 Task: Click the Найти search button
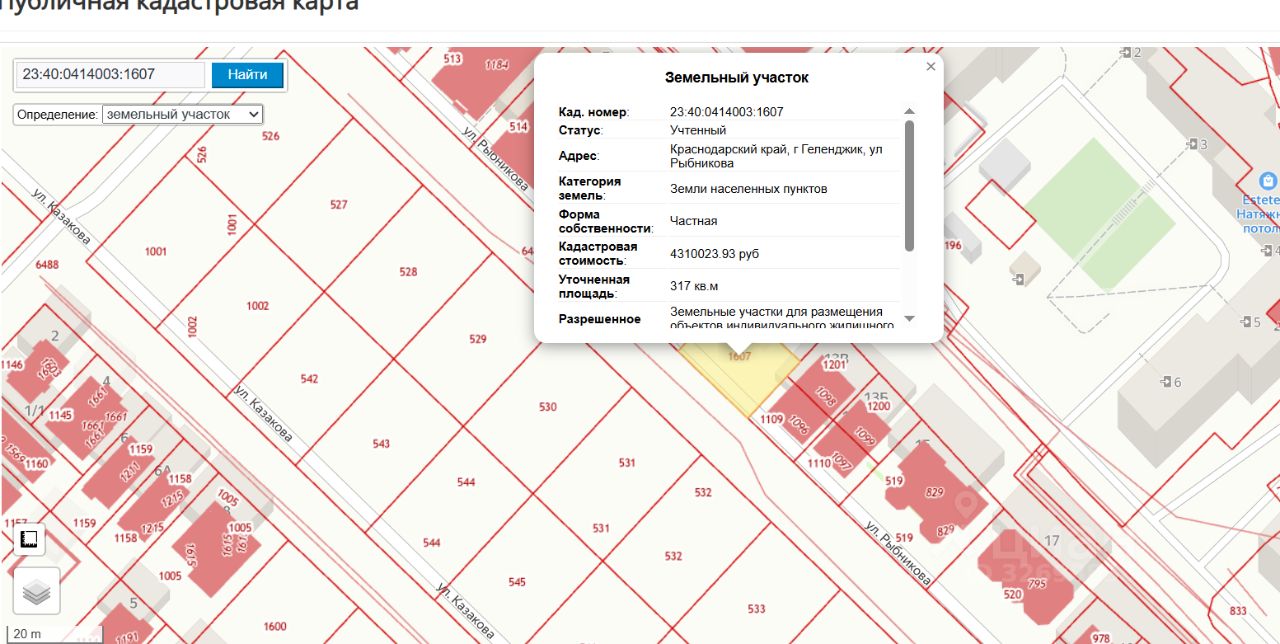pos(247,74)
